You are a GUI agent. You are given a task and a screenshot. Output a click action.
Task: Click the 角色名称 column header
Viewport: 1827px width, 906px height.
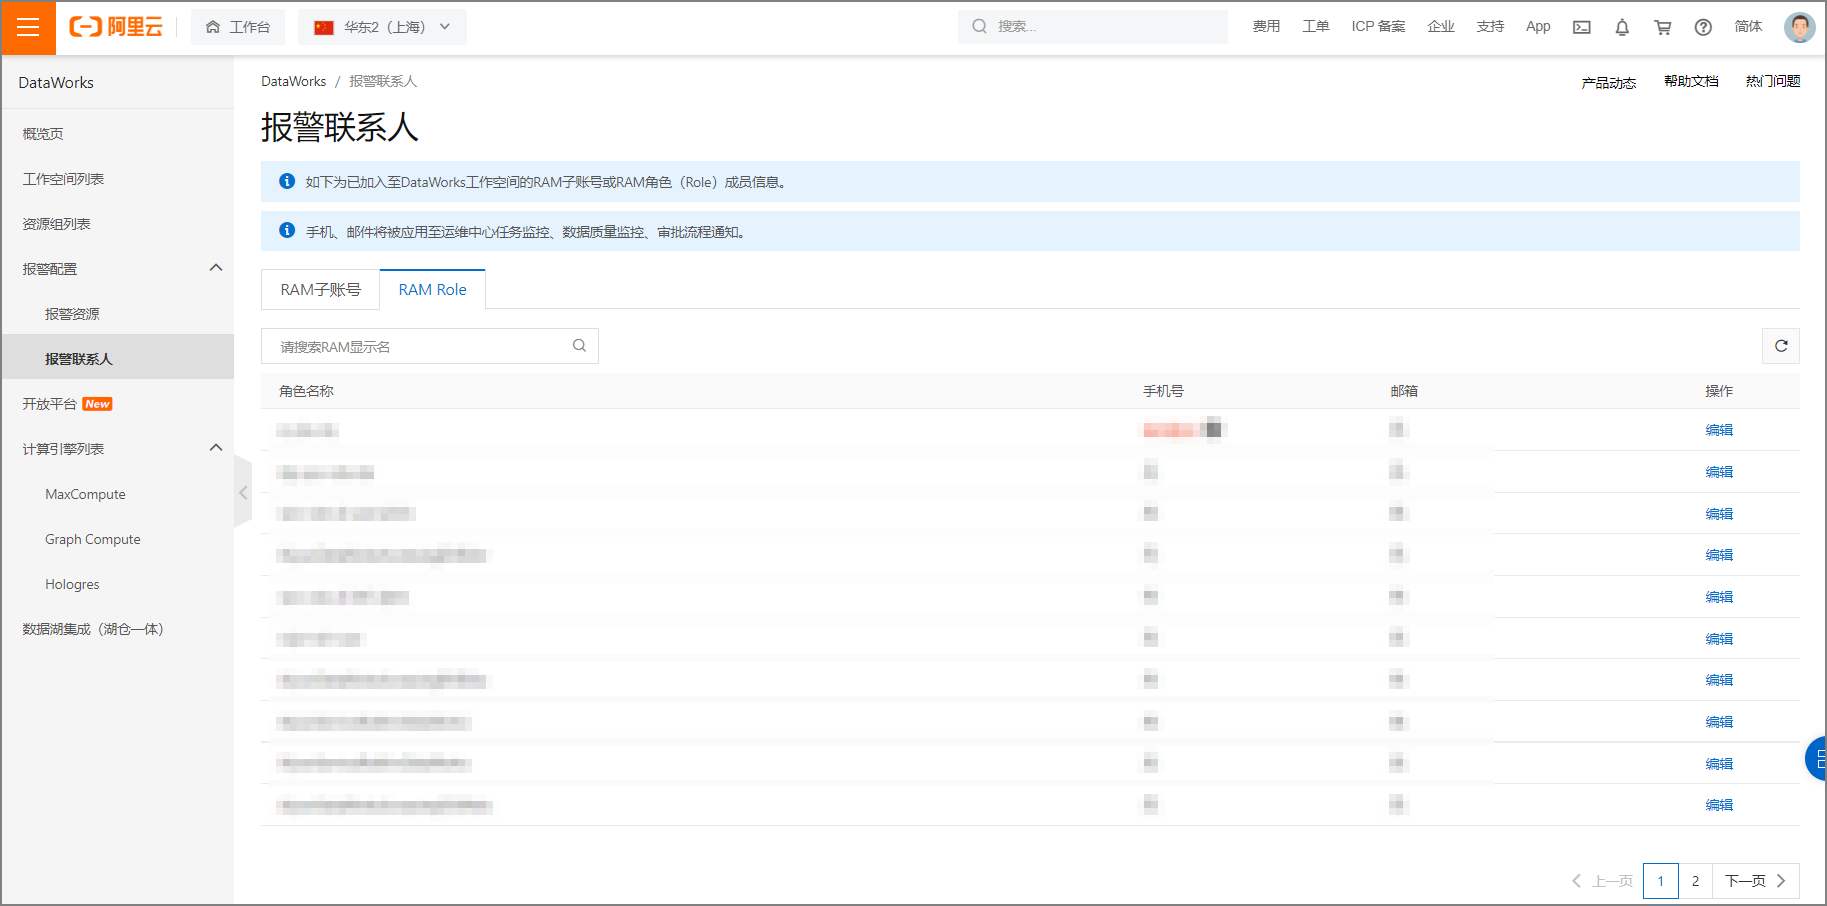(306, 391)
